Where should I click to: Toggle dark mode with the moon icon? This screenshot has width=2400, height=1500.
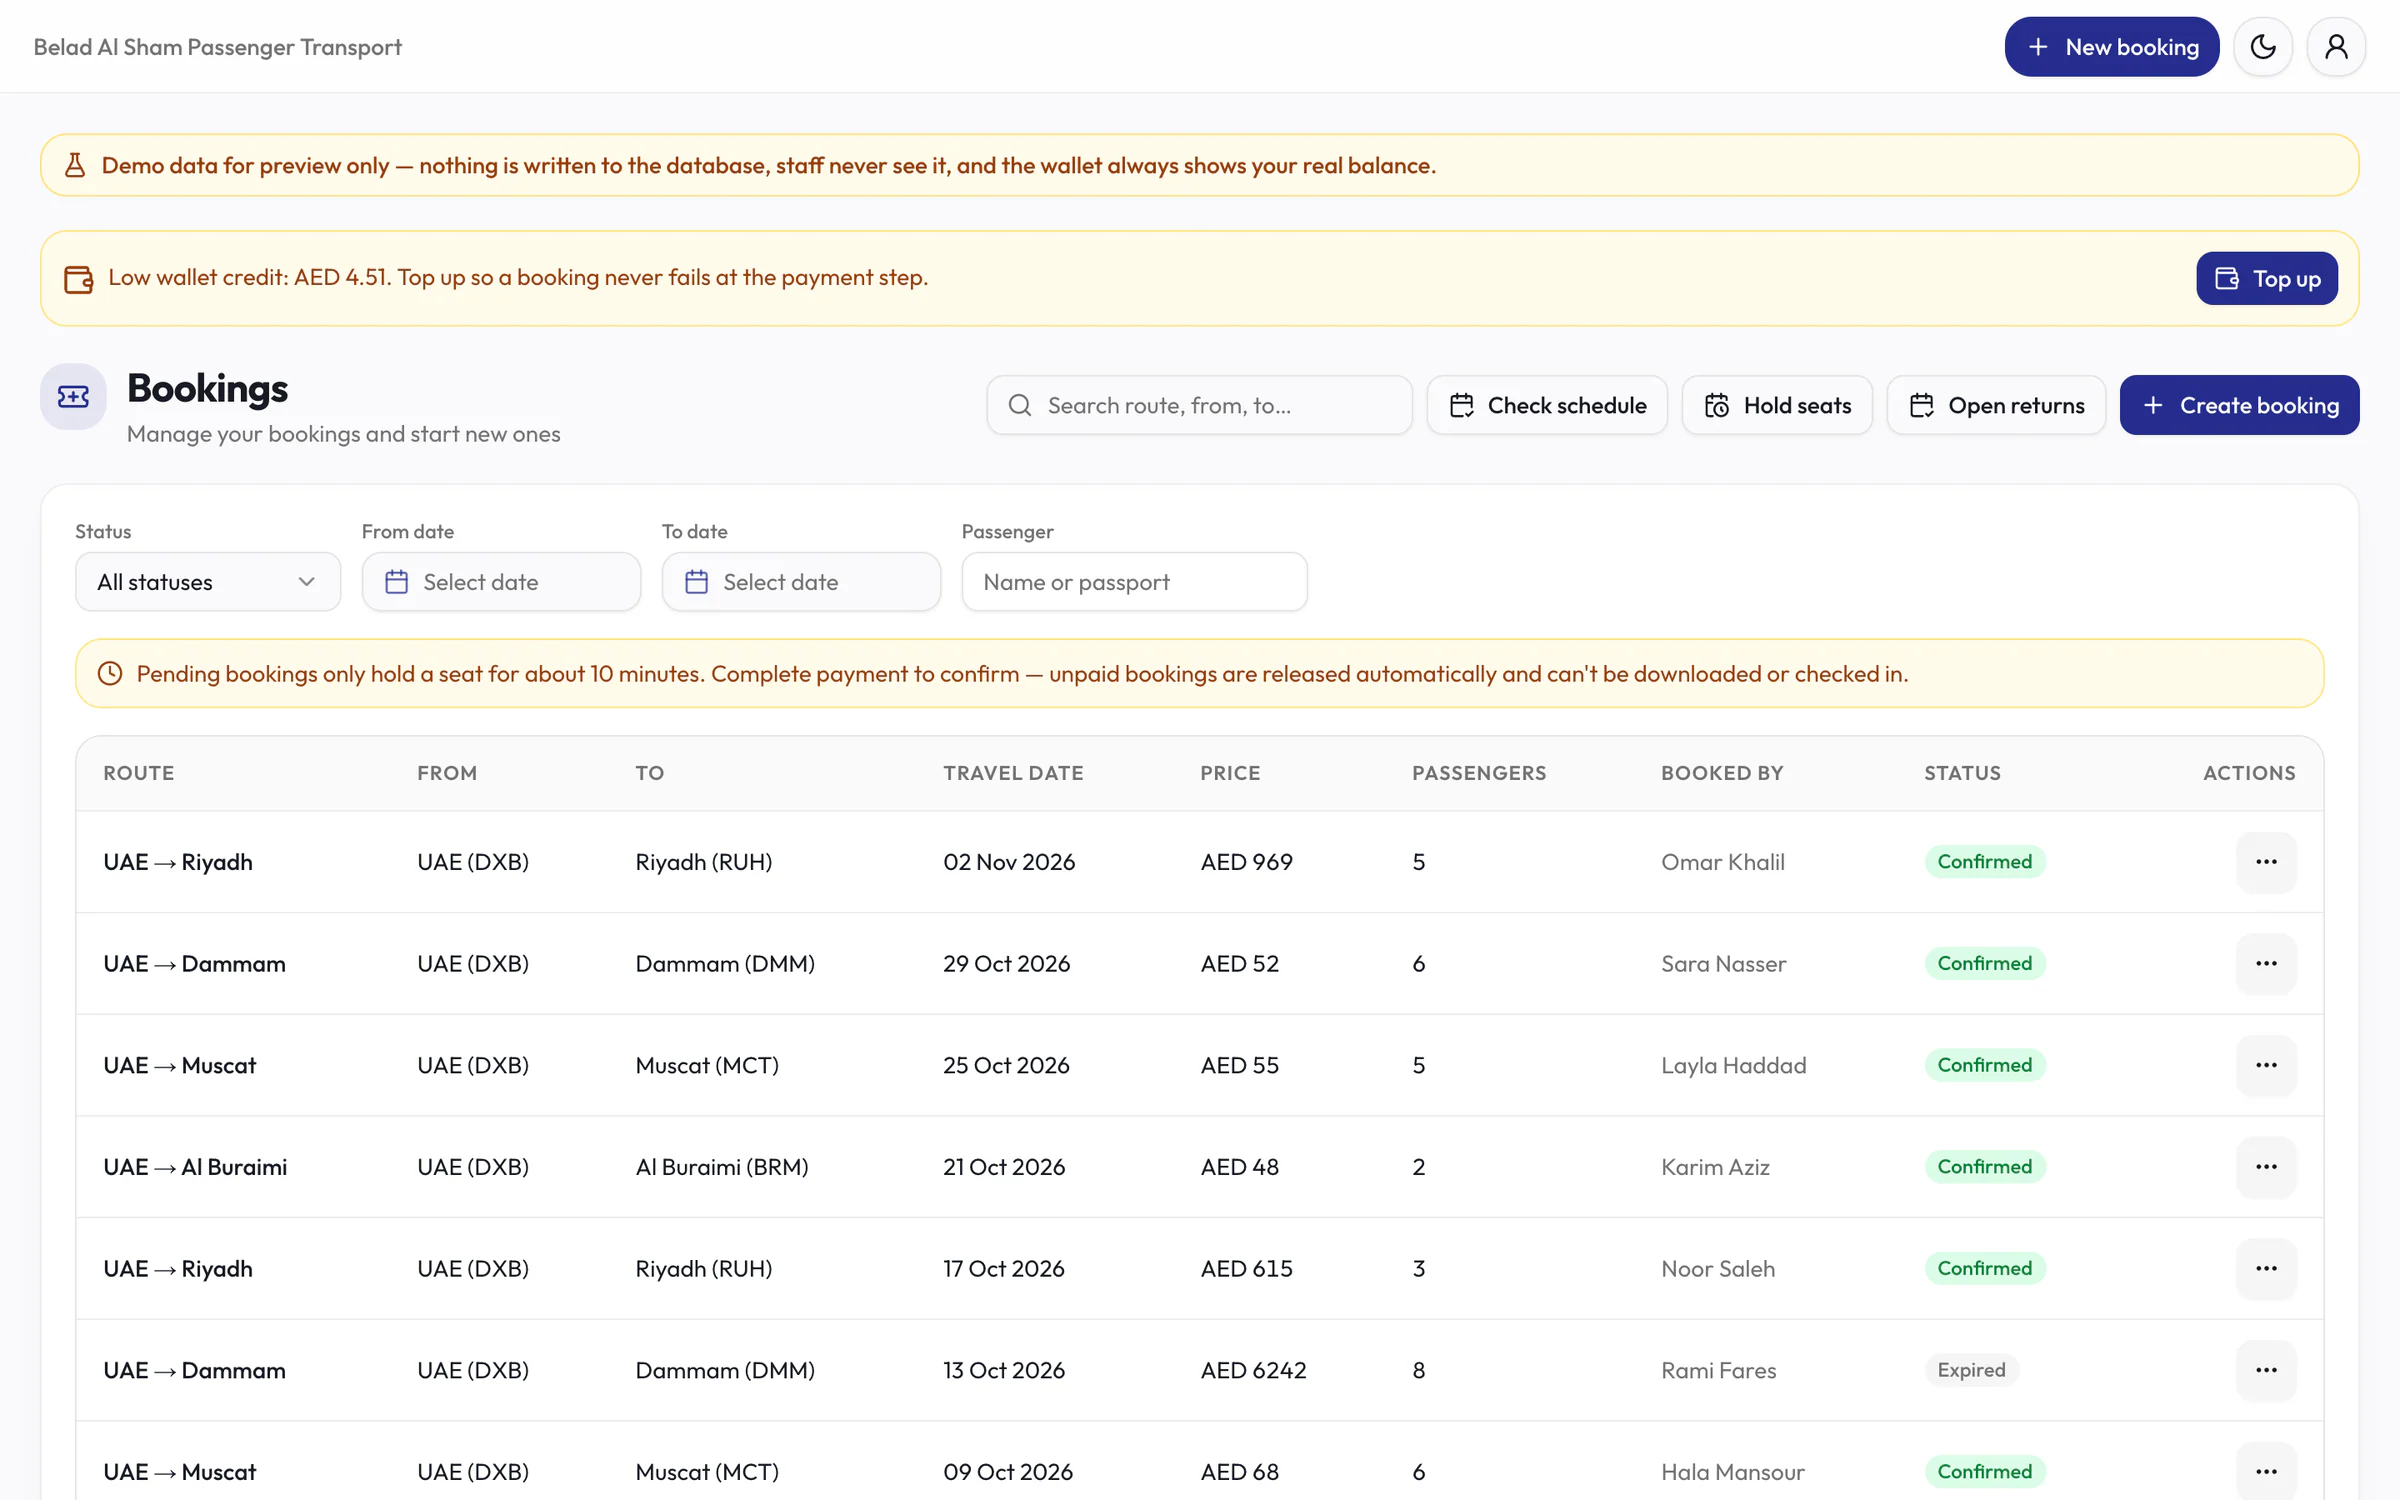click(x=2263, y=47)
